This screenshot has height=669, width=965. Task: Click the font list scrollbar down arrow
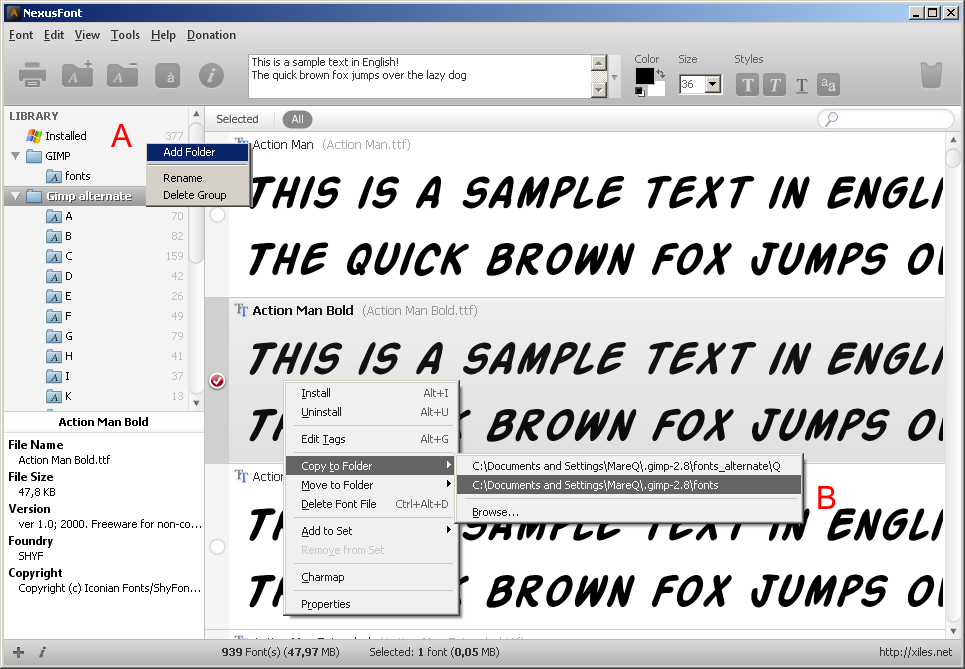pyautogui.click(x=953, y=631)
